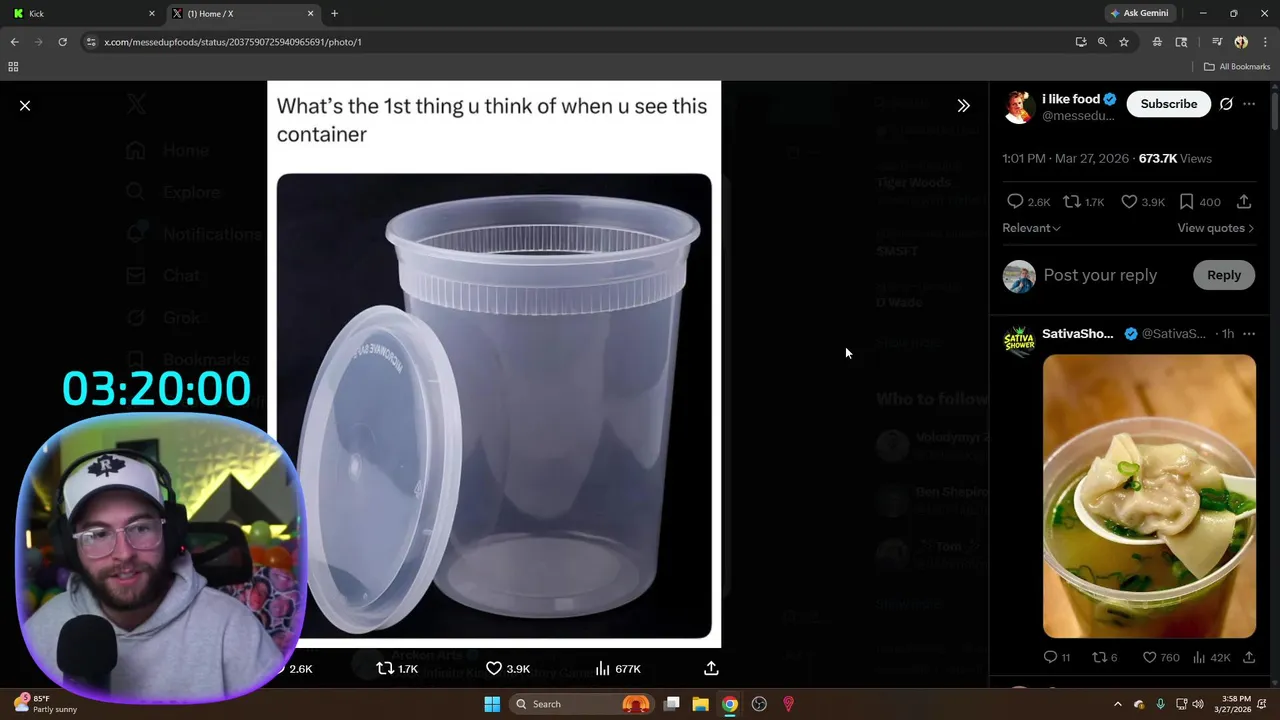1280x720 pixels.
Task: Collapse the reply sidebar with the double chevron
Action: [963, 105]
